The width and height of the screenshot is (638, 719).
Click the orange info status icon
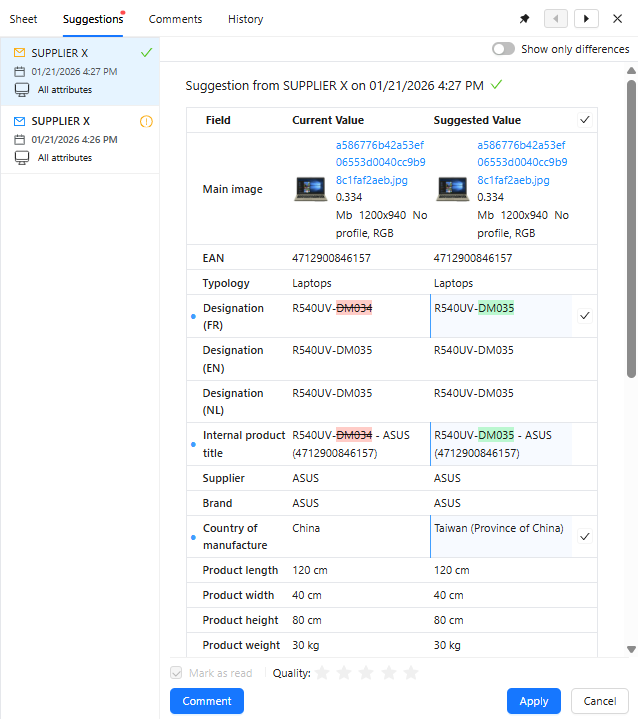tap(146, 121)
